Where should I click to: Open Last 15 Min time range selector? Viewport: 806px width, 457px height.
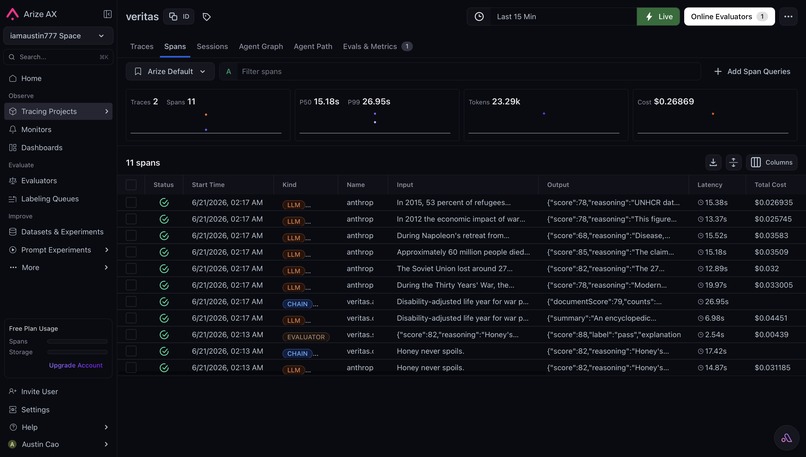[x=552, y=16]
